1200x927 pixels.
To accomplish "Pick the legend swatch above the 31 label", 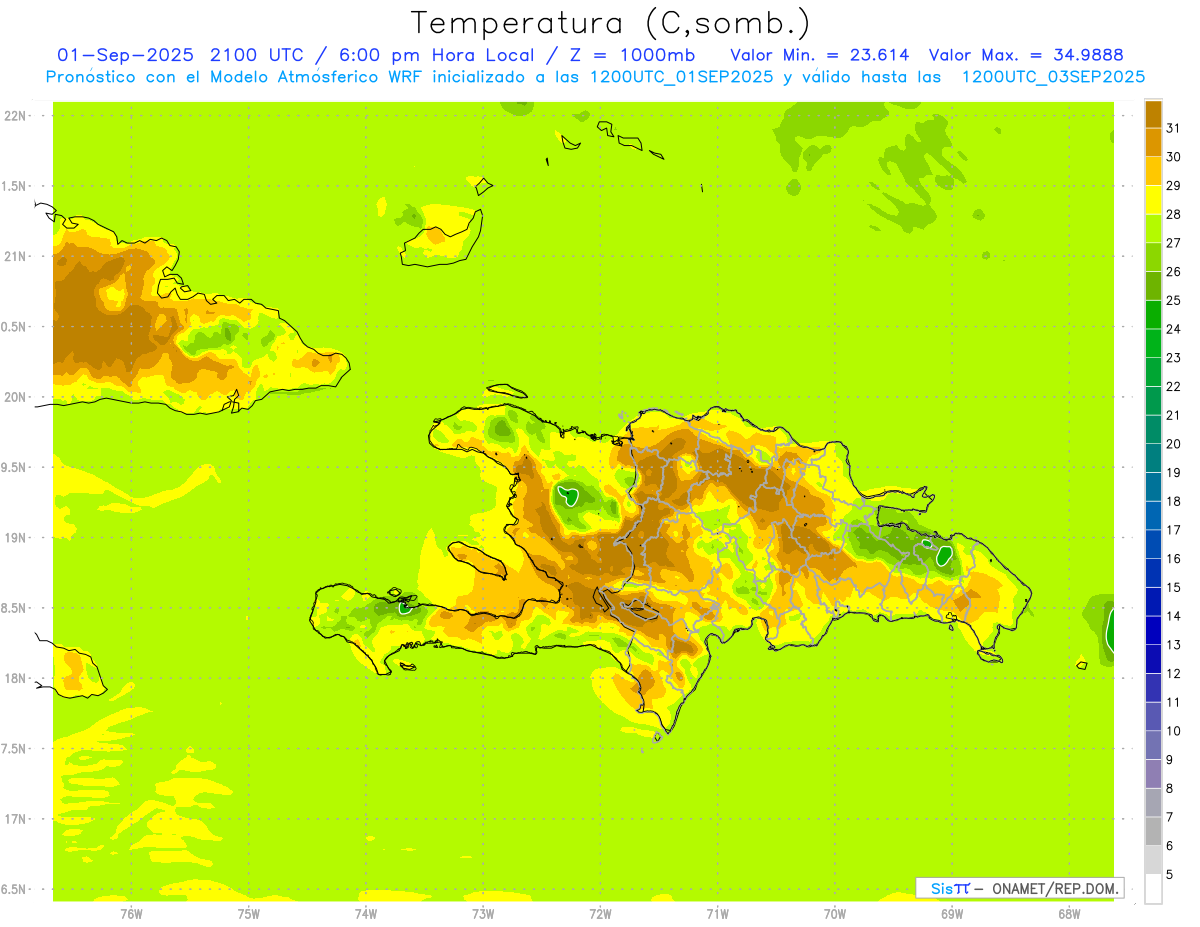I will coord(1153,114).
